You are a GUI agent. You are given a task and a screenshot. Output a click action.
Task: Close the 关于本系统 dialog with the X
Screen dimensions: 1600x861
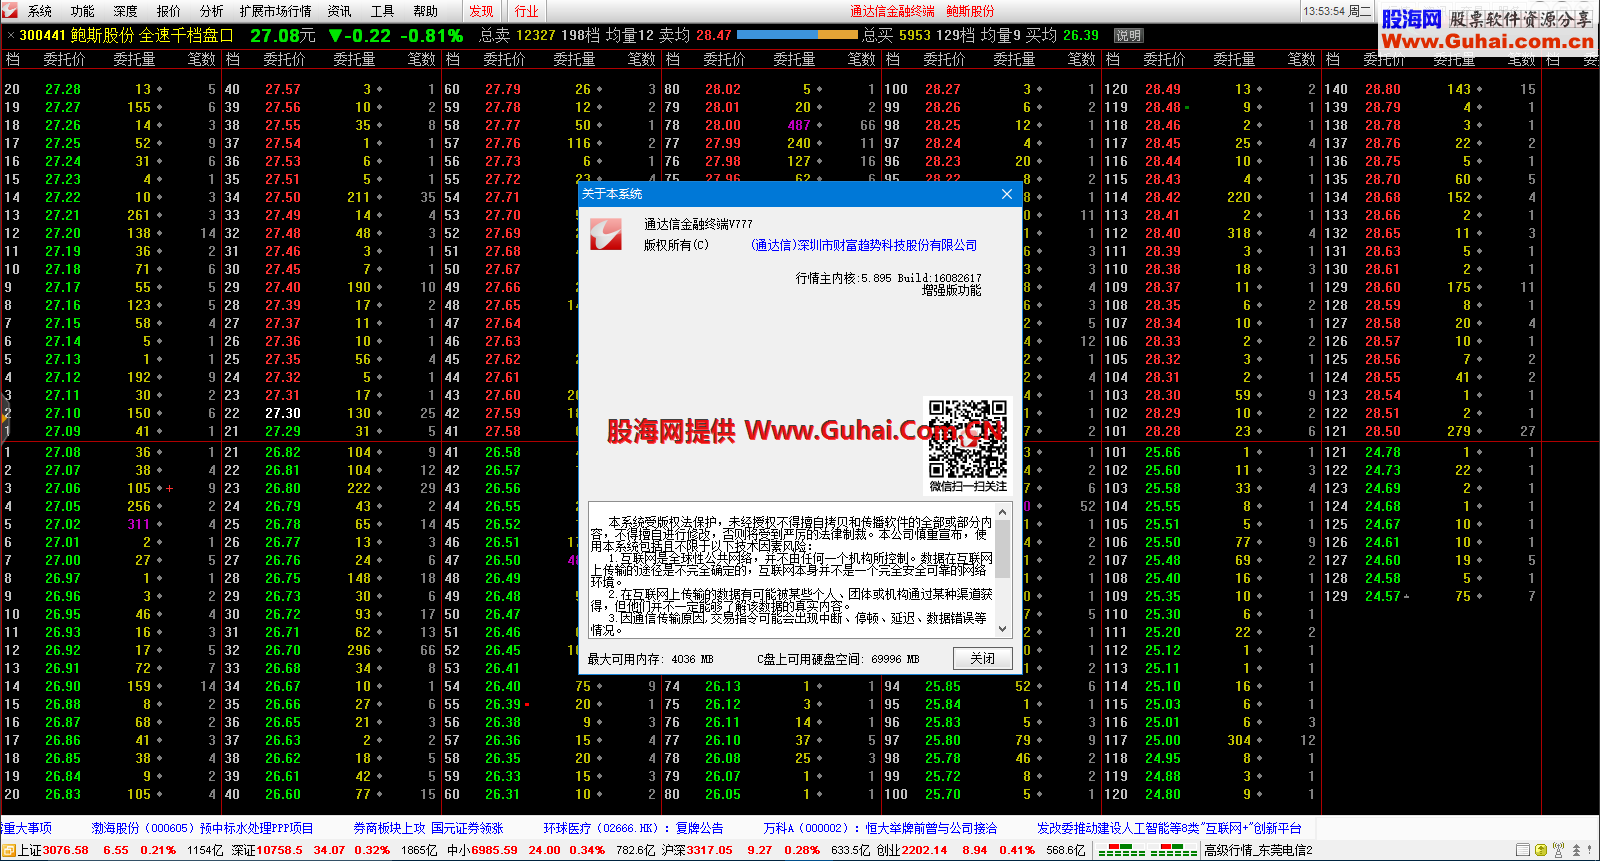(1007, 194)
